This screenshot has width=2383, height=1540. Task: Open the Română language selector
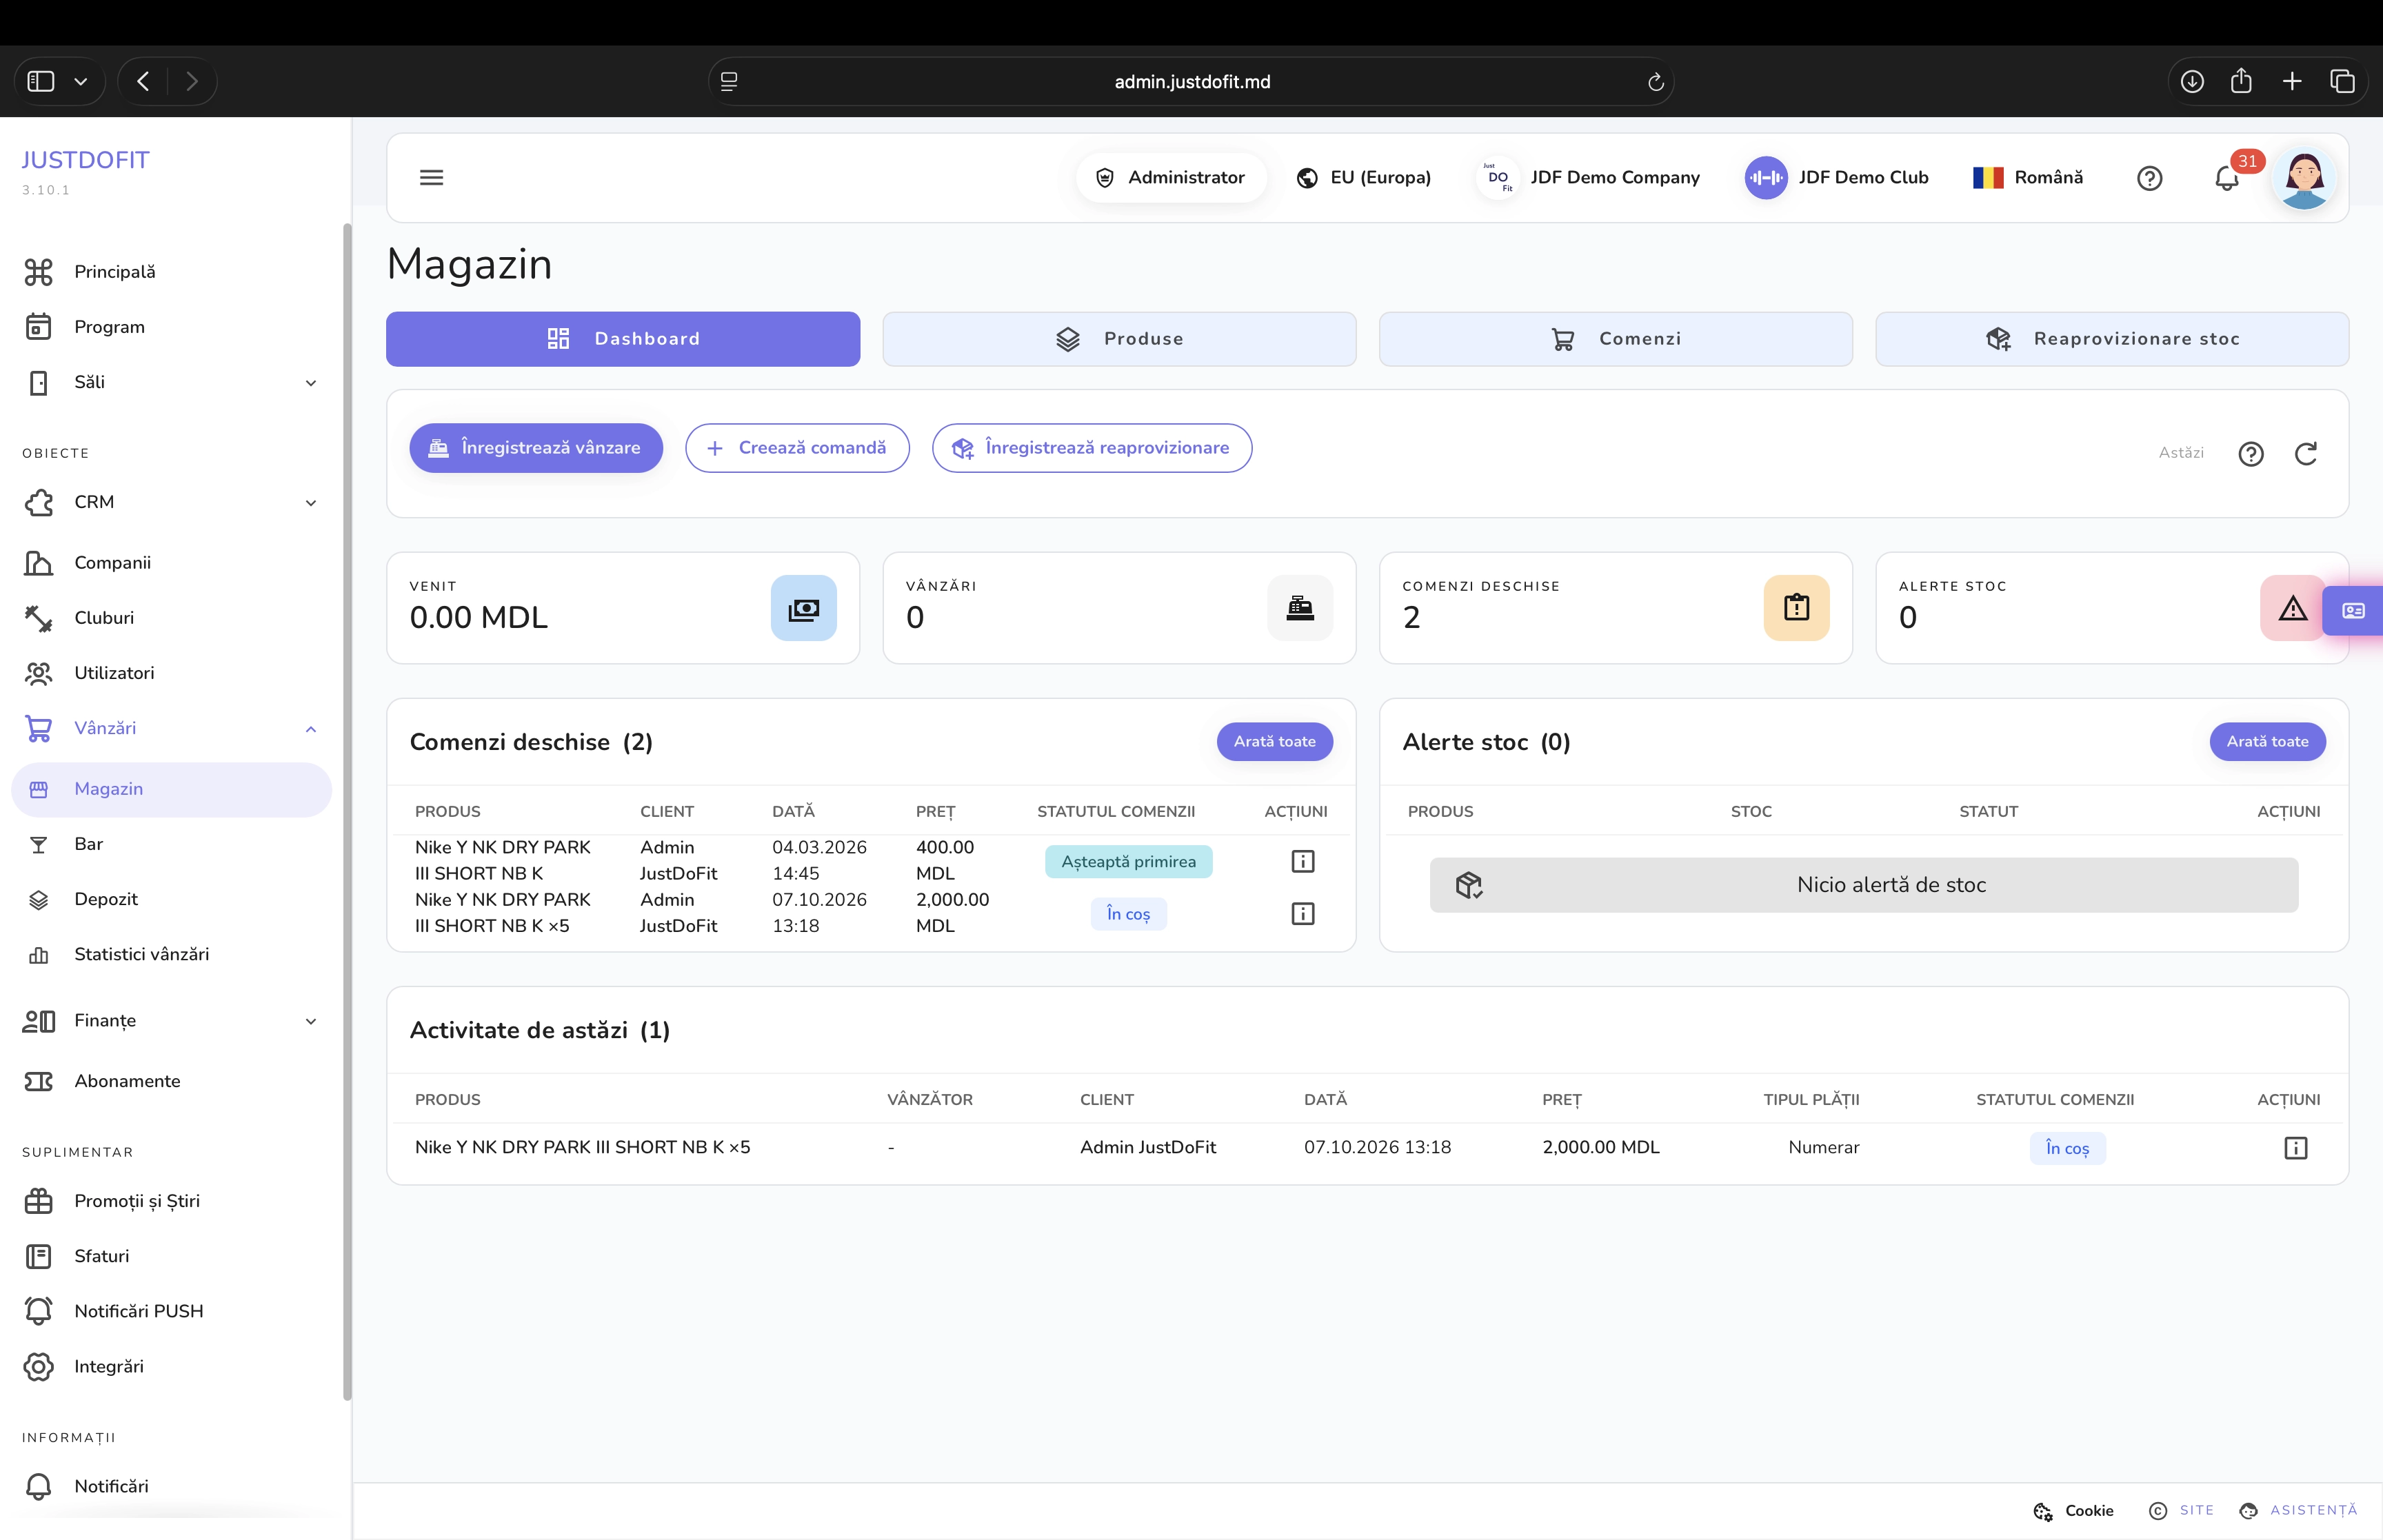pyautogui.click(x=2028, y=178)
